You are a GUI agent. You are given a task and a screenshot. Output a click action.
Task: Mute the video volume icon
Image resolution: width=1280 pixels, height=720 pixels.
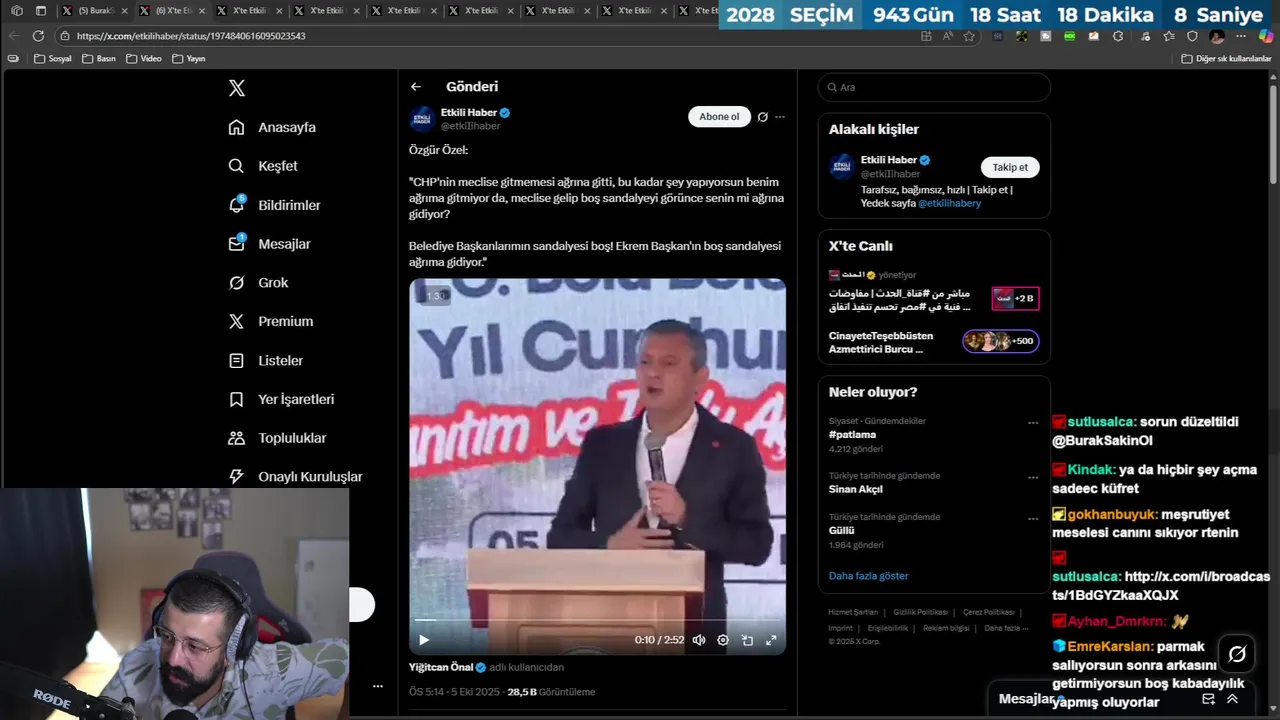point(699,640)
